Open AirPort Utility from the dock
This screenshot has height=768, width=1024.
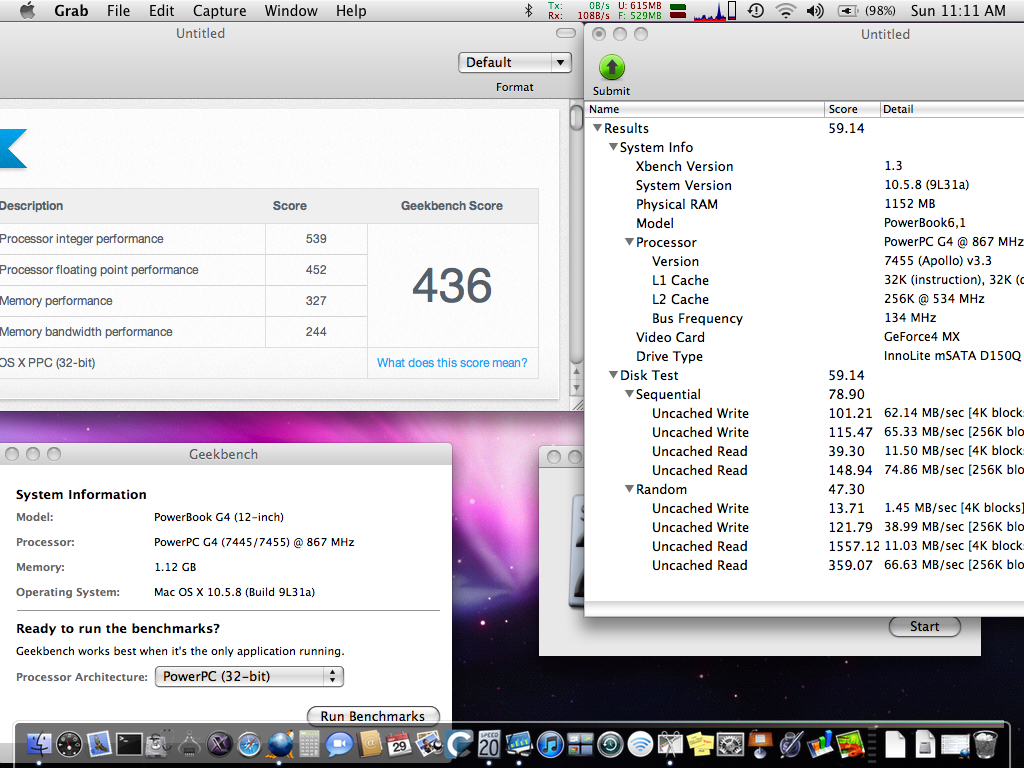click(640, 744)
